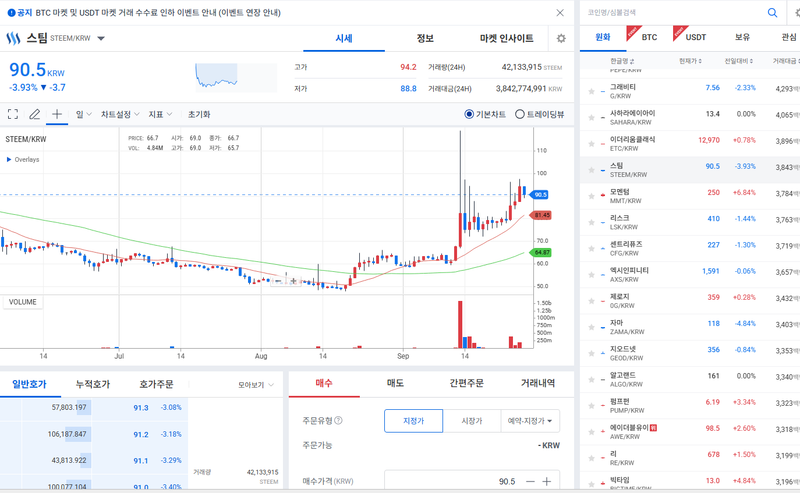Select the 기본차트 radio option
800x493 pixels.
pos(485,114)
